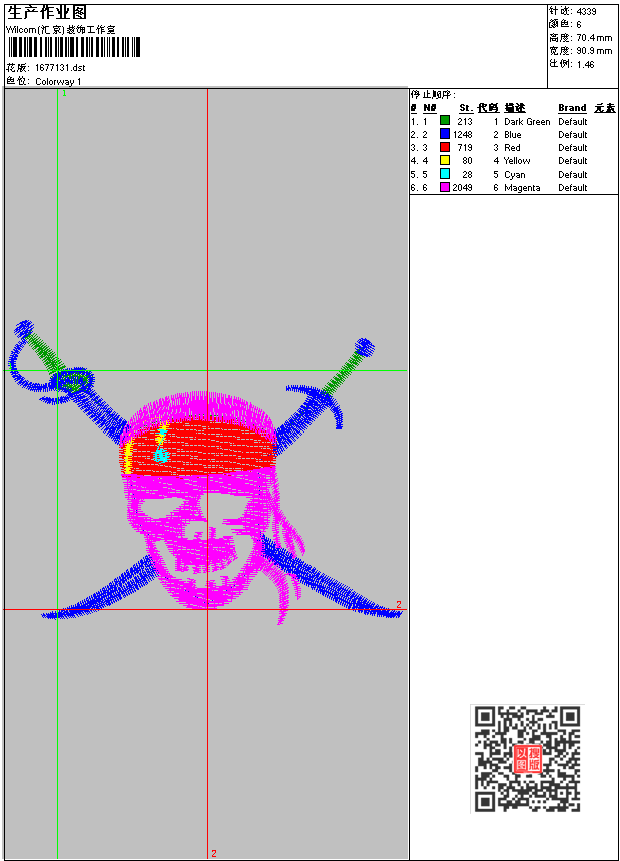Click stitch count 719 in Red row
Viewport: 620px width, 861px height.
pos(465,148)
